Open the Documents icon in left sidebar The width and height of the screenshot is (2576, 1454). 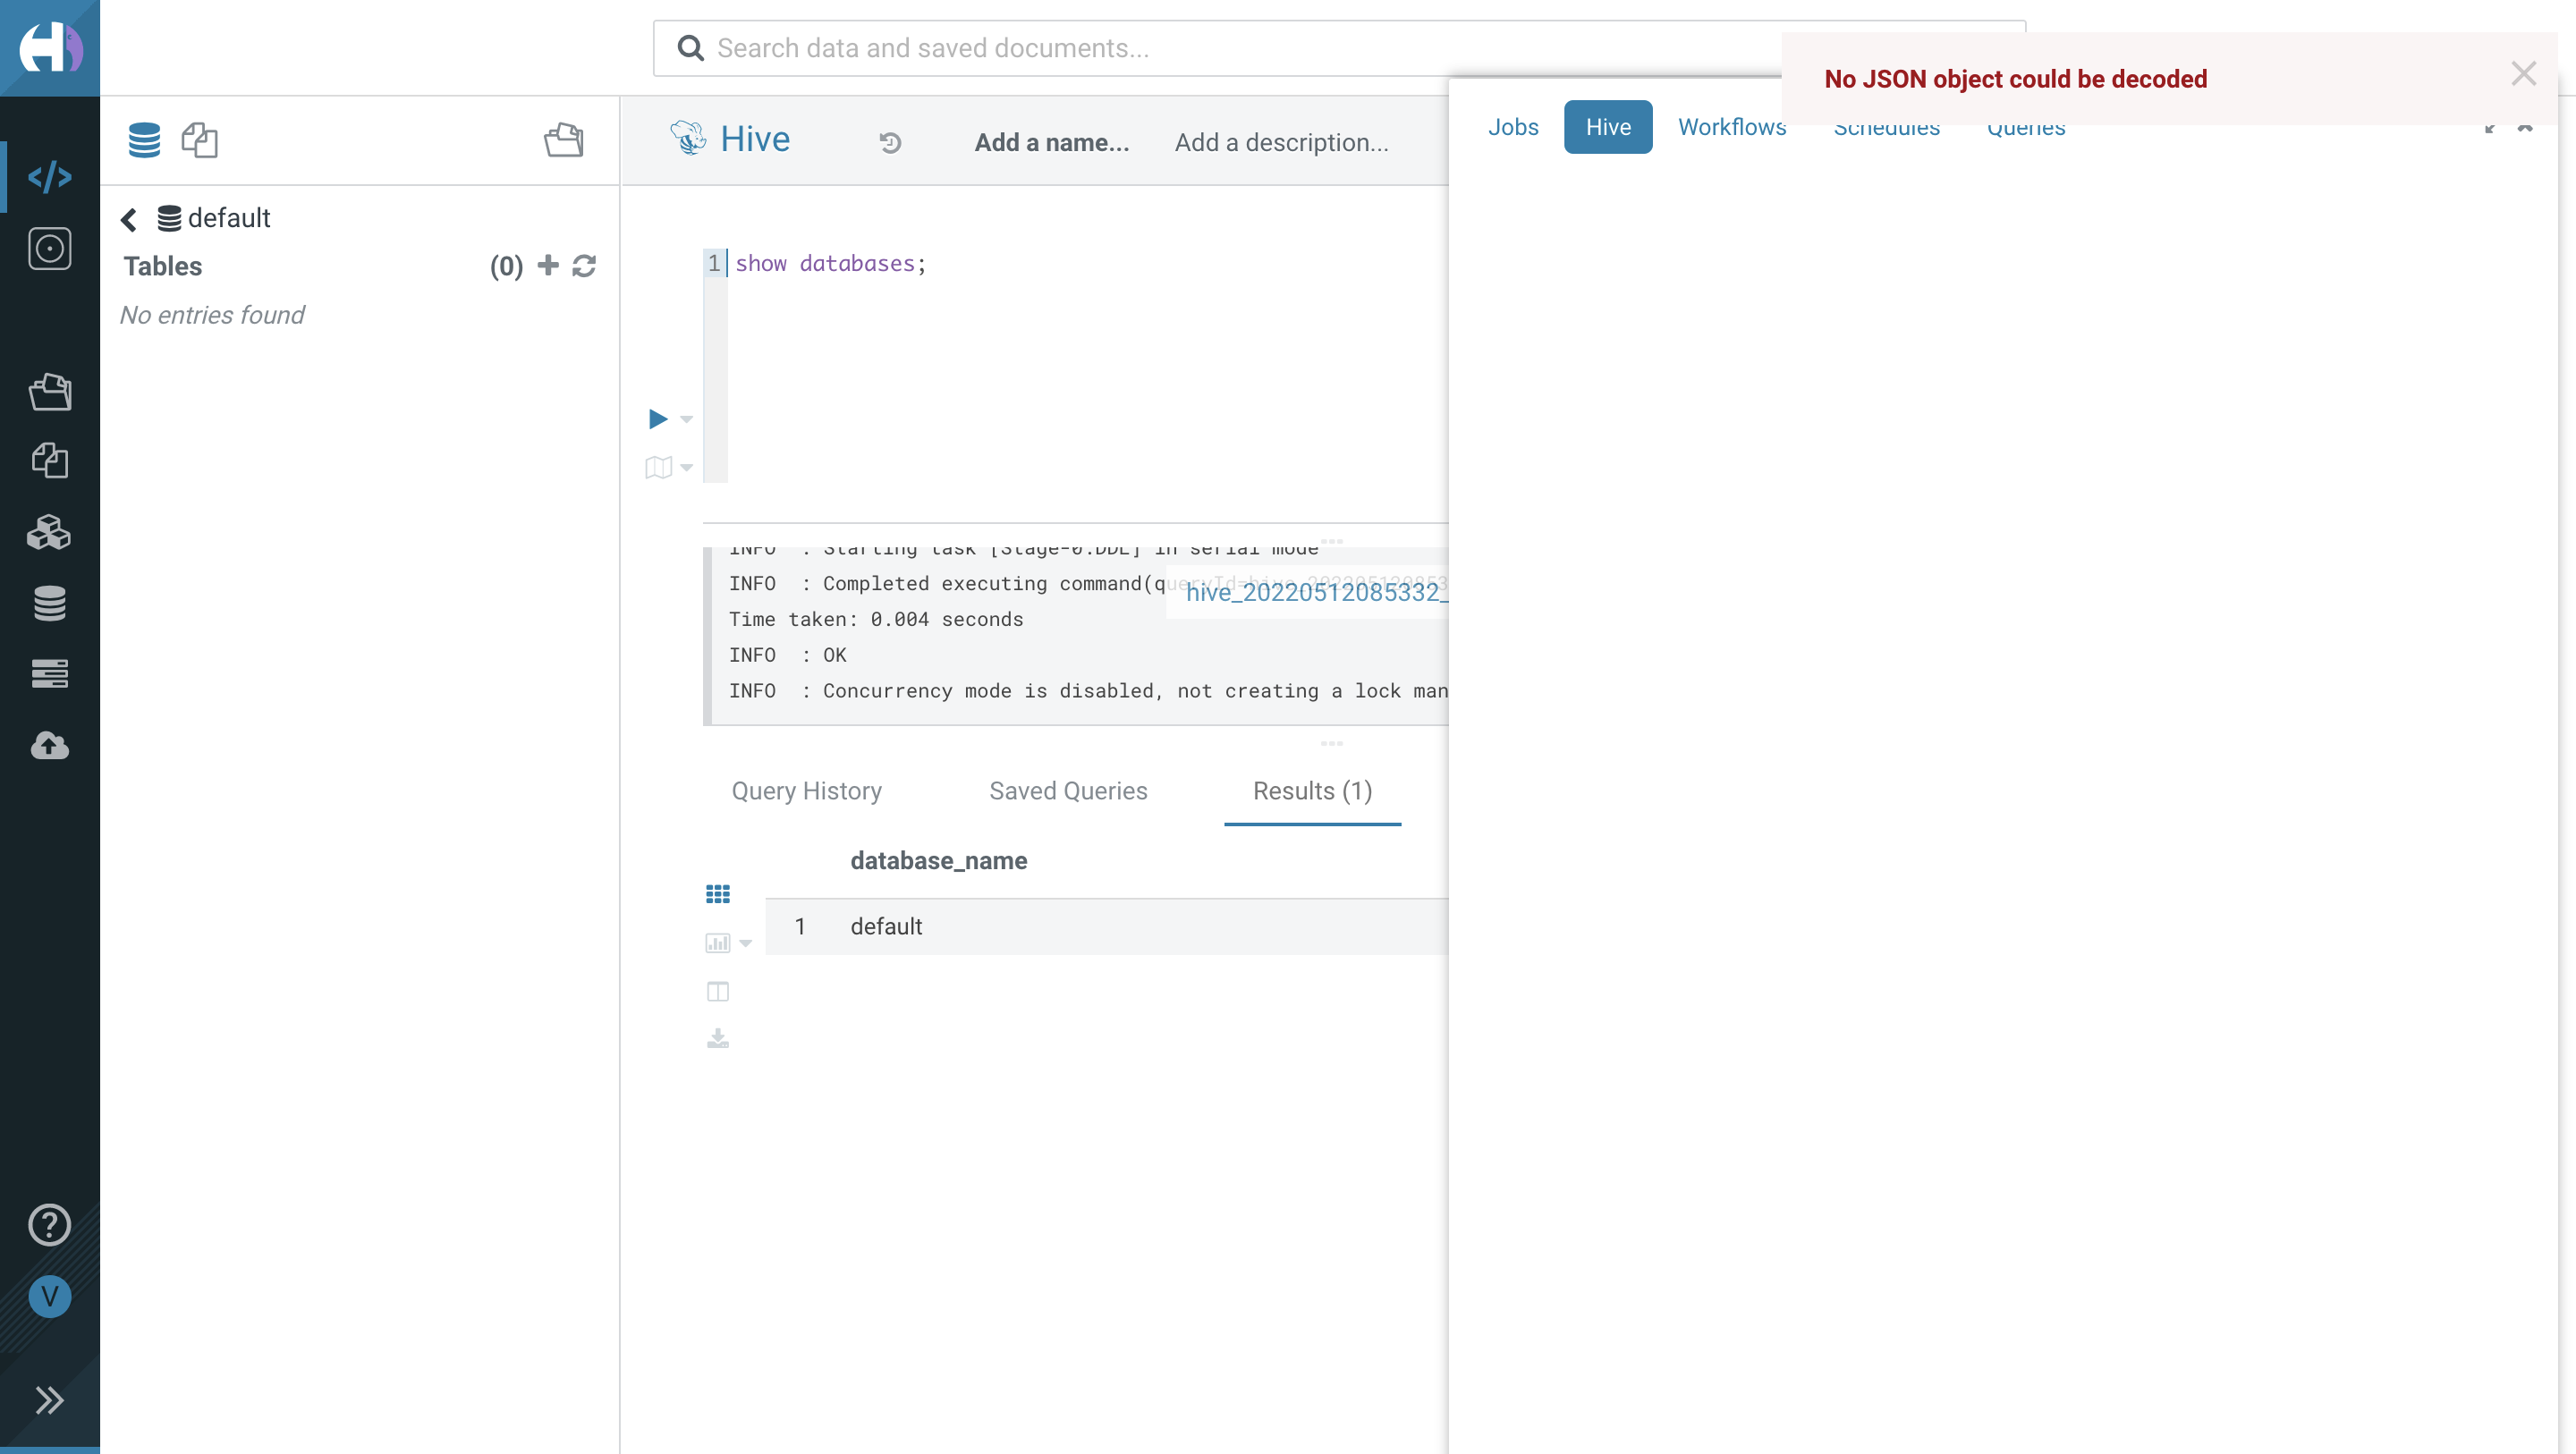50,461
